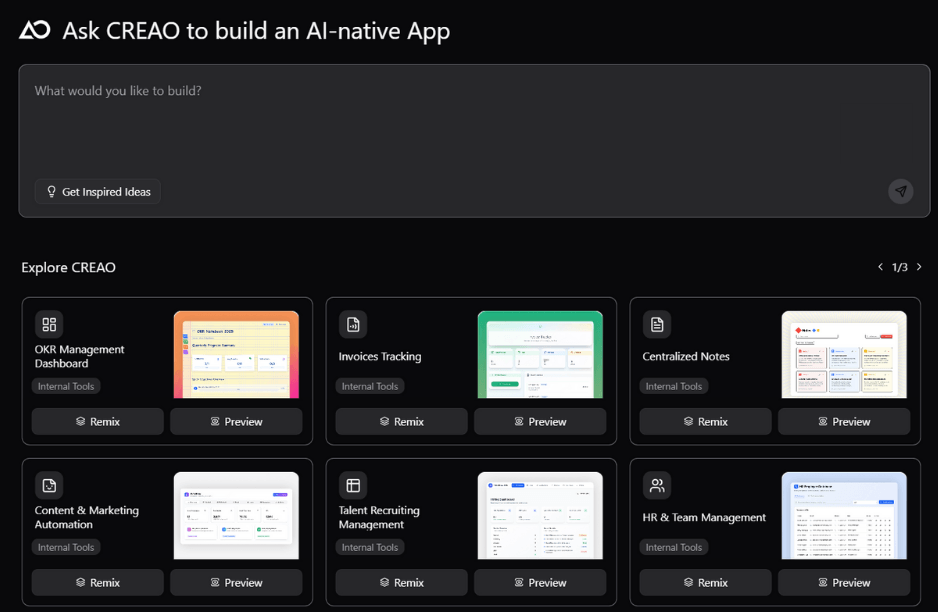The height and width of the screenshot is (612, 938).
Task: Go to the next templates page
Action: tap(919, 267)
